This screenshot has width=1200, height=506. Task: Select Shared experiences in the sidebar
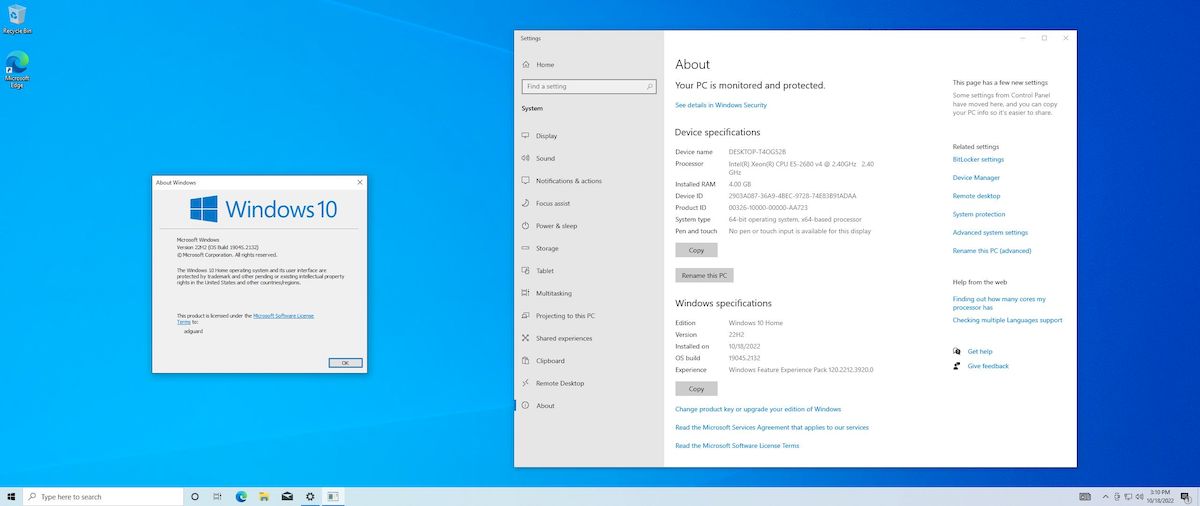pos(563,338)
